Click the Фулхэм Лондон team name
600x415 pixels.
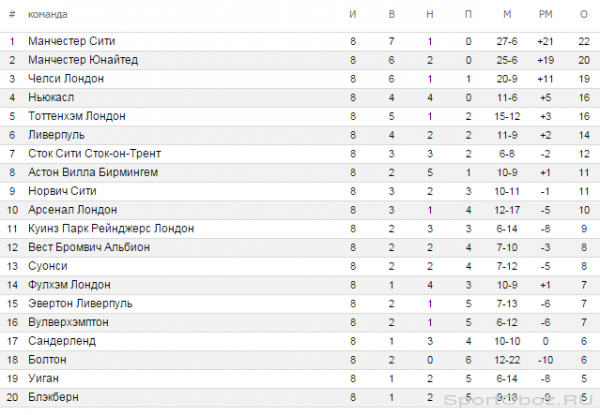pos(69,285)
